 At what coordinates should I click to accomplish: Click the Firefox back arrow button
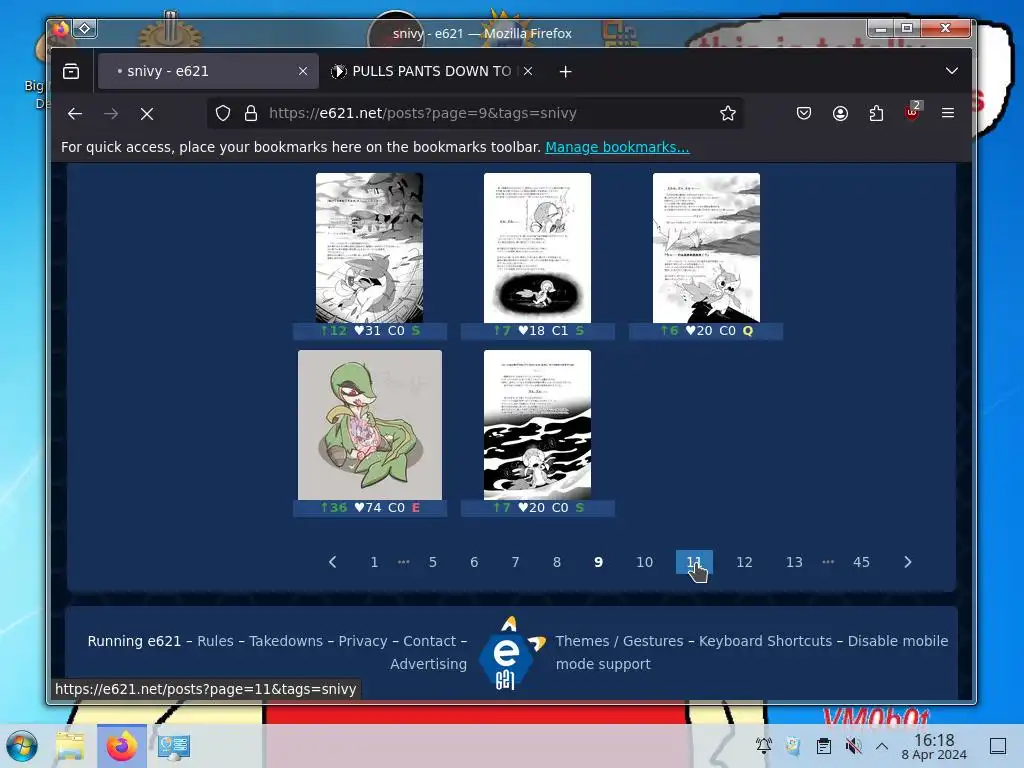(x=75, y=114)
